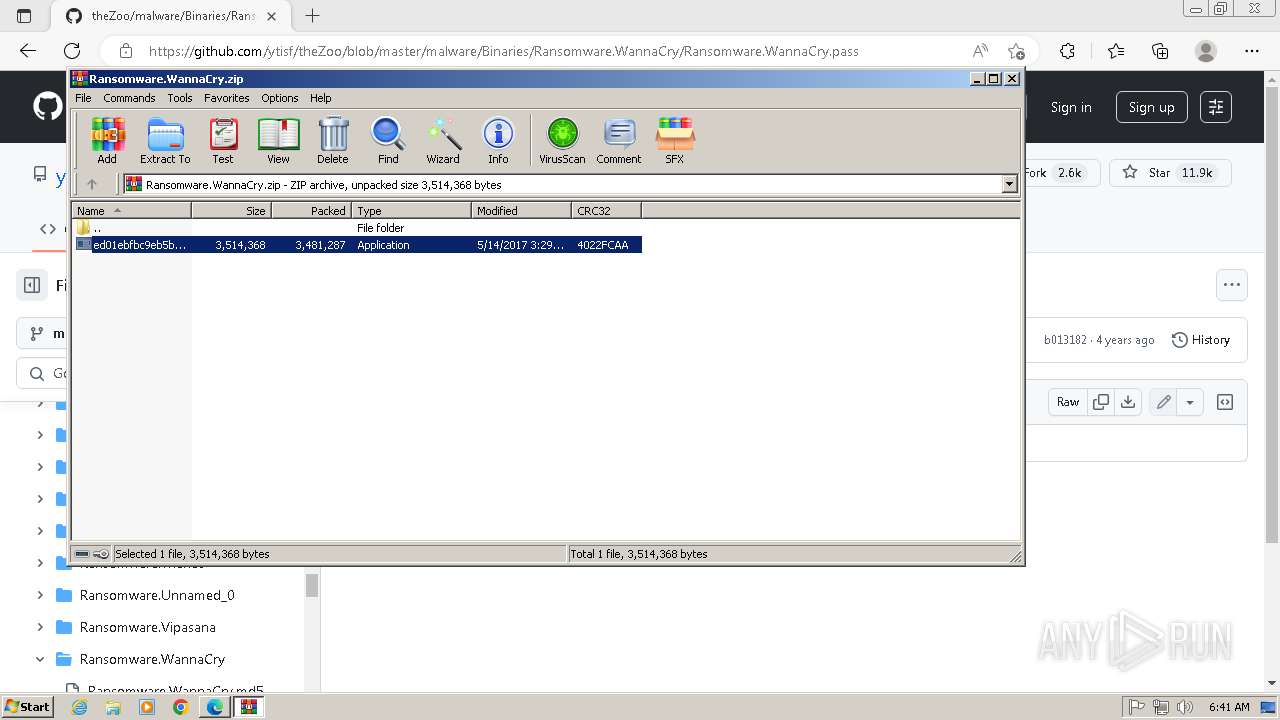Click the edit file pencil icon
This screenshot has height=720, width=1280.
coord(1164,402)
